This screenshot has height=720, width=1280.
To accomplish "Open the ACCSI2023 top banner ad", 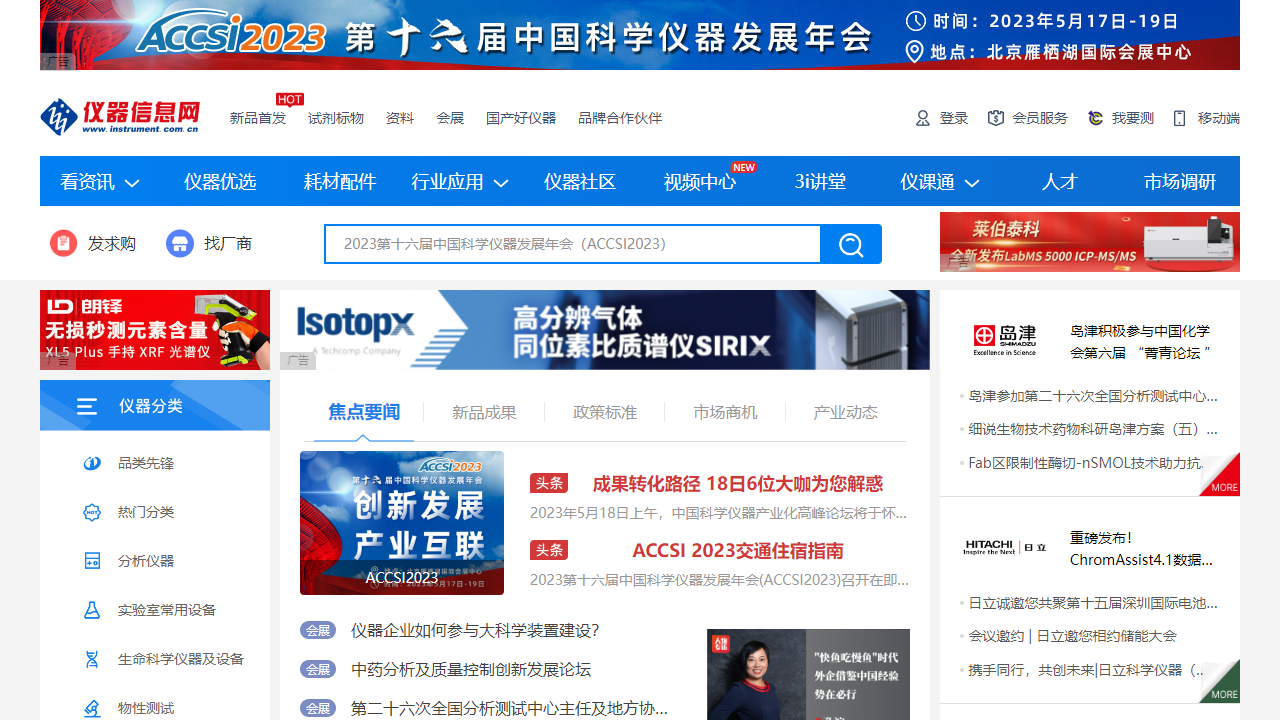I will click(640, 35).
